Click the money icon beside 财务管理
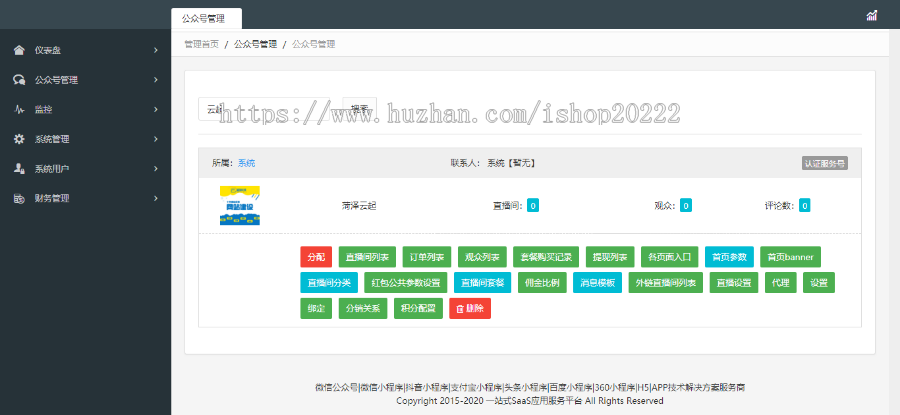The width and height of the screenshot is (900, 415). 19,199
